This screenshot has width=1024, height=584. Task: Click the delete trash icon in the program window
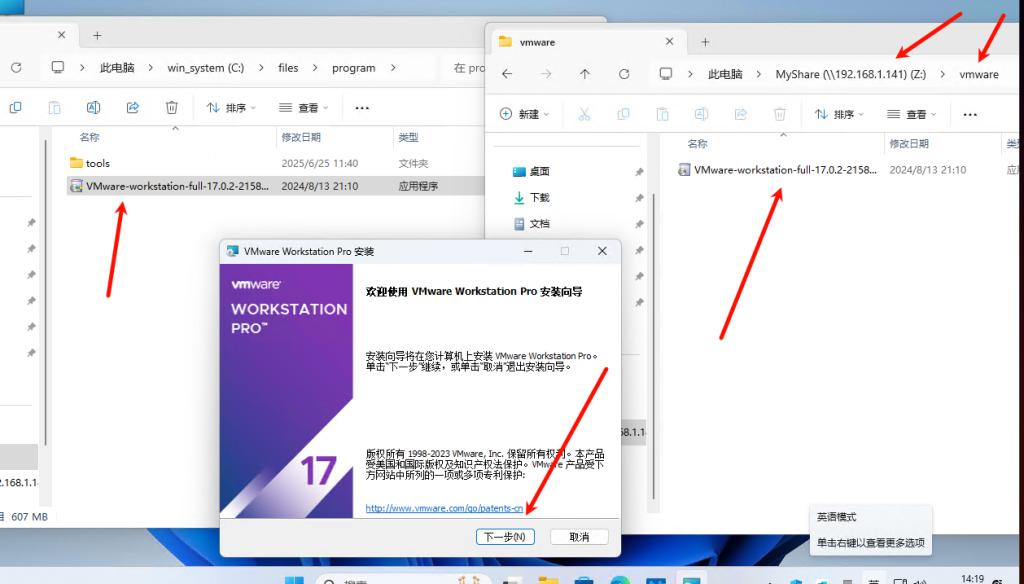(172, 108)
